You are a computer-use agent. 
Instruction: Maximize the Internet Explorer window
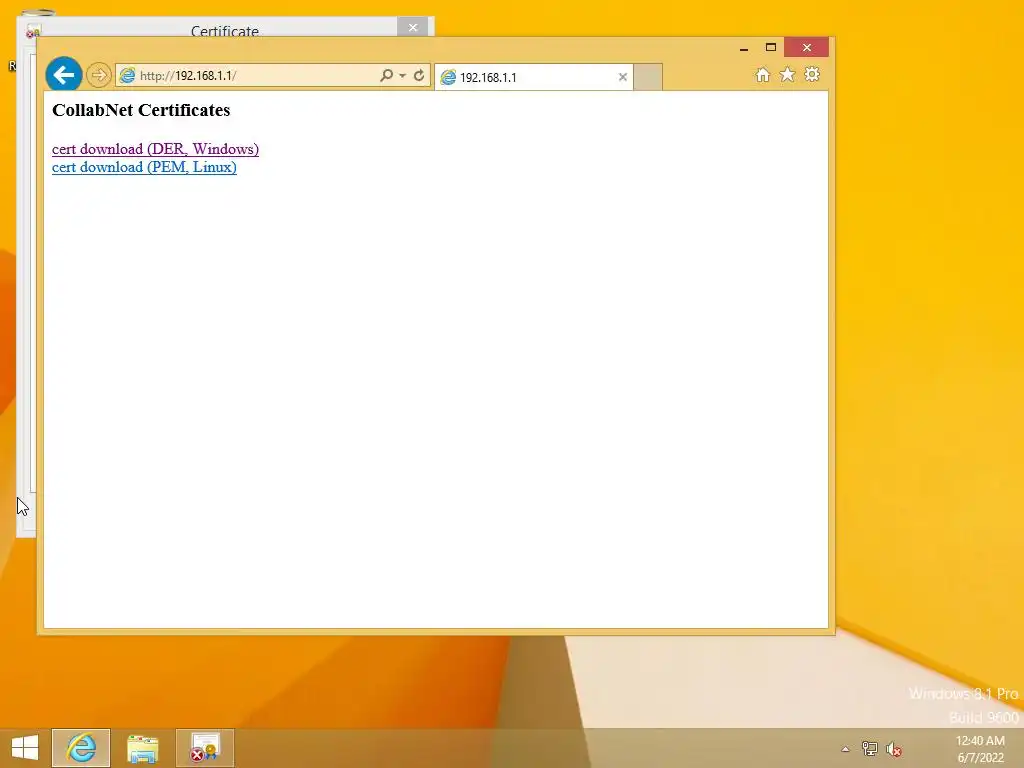(771, 48)
